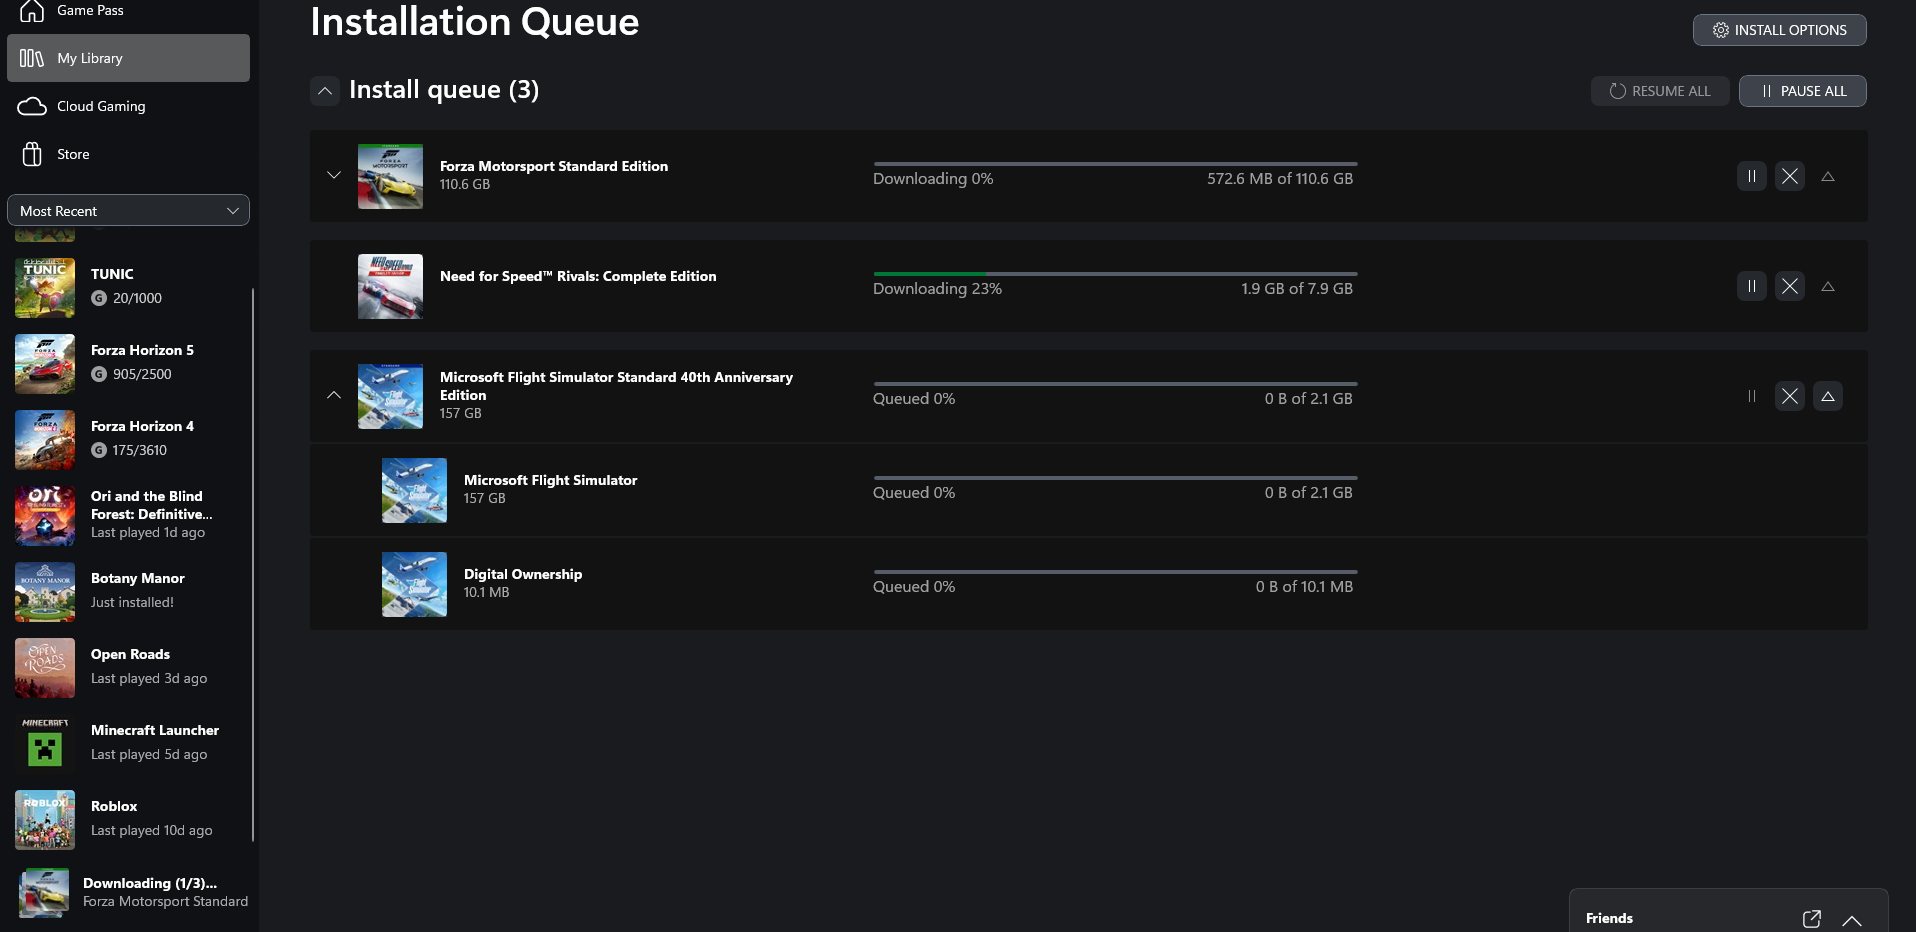Open Minecraft Launcher entry

(128, 743)
